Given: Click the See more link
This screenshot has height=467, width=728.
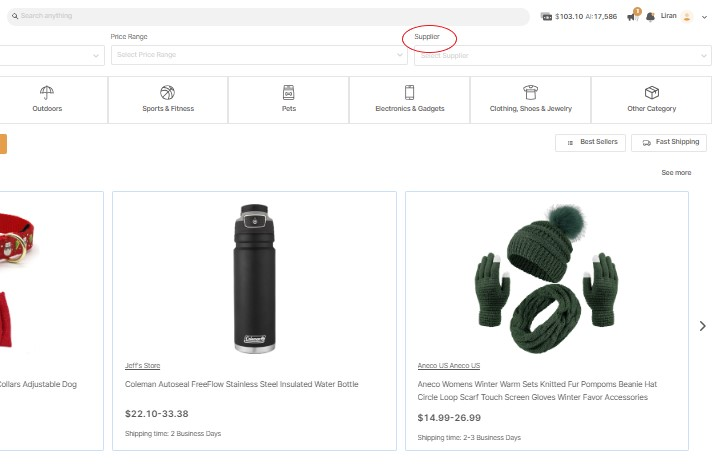Looking at the screenshot, I should (x=676, y=173).
